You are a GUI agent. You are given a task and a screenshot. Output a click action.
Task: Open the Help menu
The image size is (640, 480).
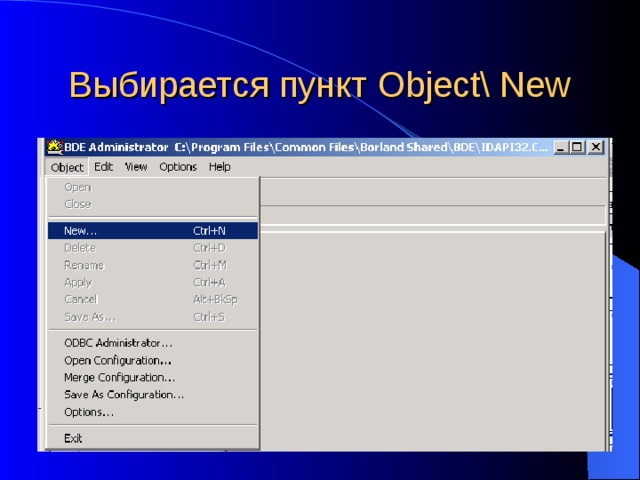point(220,167)
